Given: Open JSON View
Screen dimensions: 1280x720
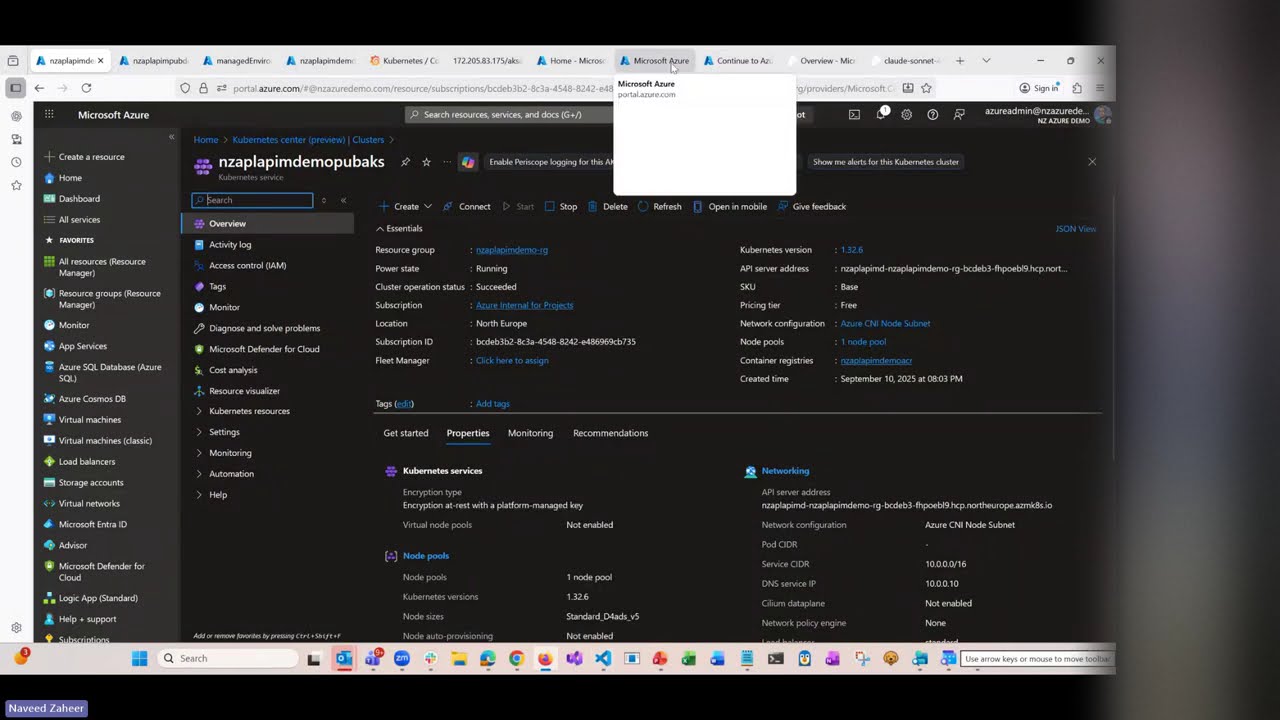Looking at the screenshot, I should tap(1076, 229).
